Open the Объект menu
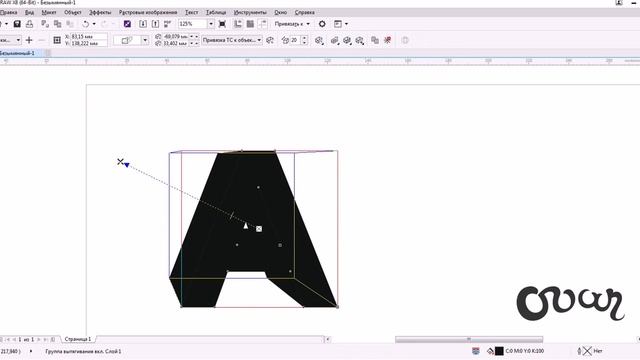The width and height of the screenshot is (640, 360). click(x=73, y=13)
